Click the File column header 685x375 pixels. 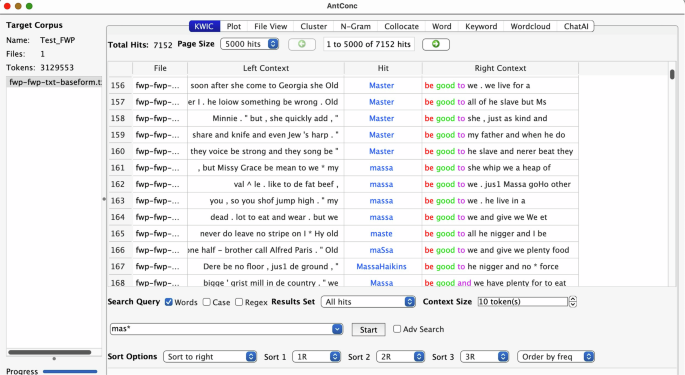[160, 68]
